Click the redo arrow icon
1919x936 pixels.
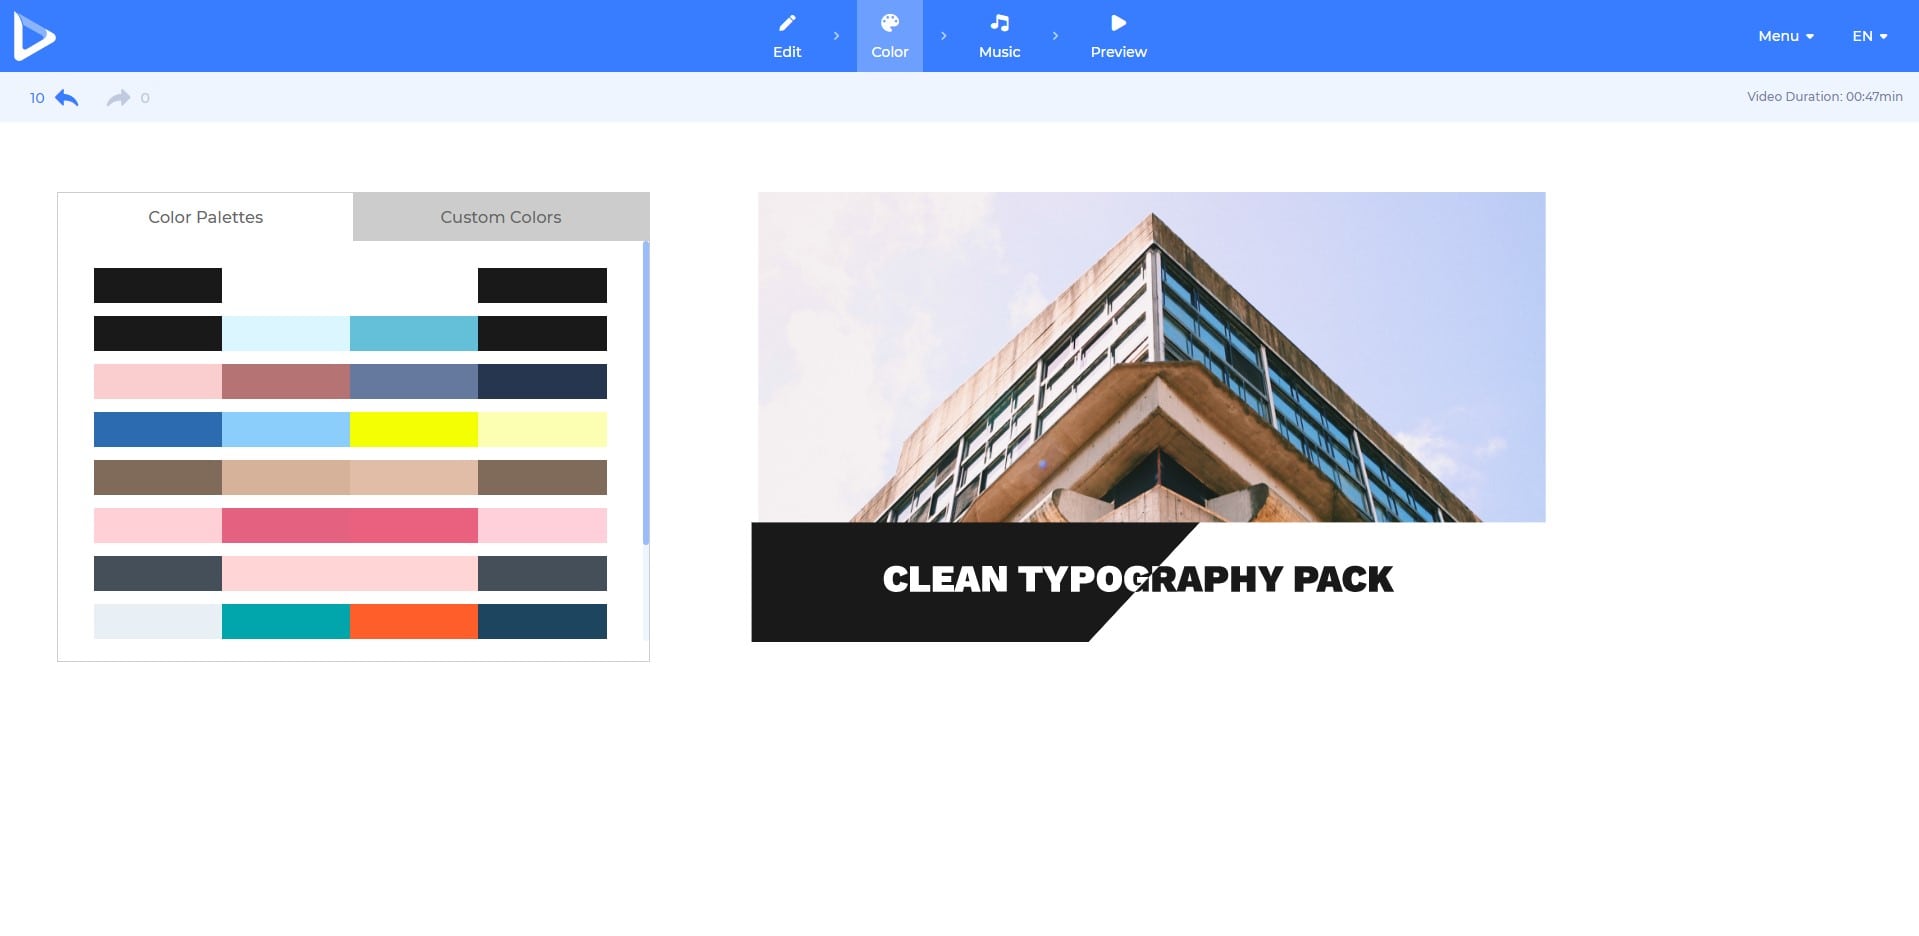tap(118, 98)
